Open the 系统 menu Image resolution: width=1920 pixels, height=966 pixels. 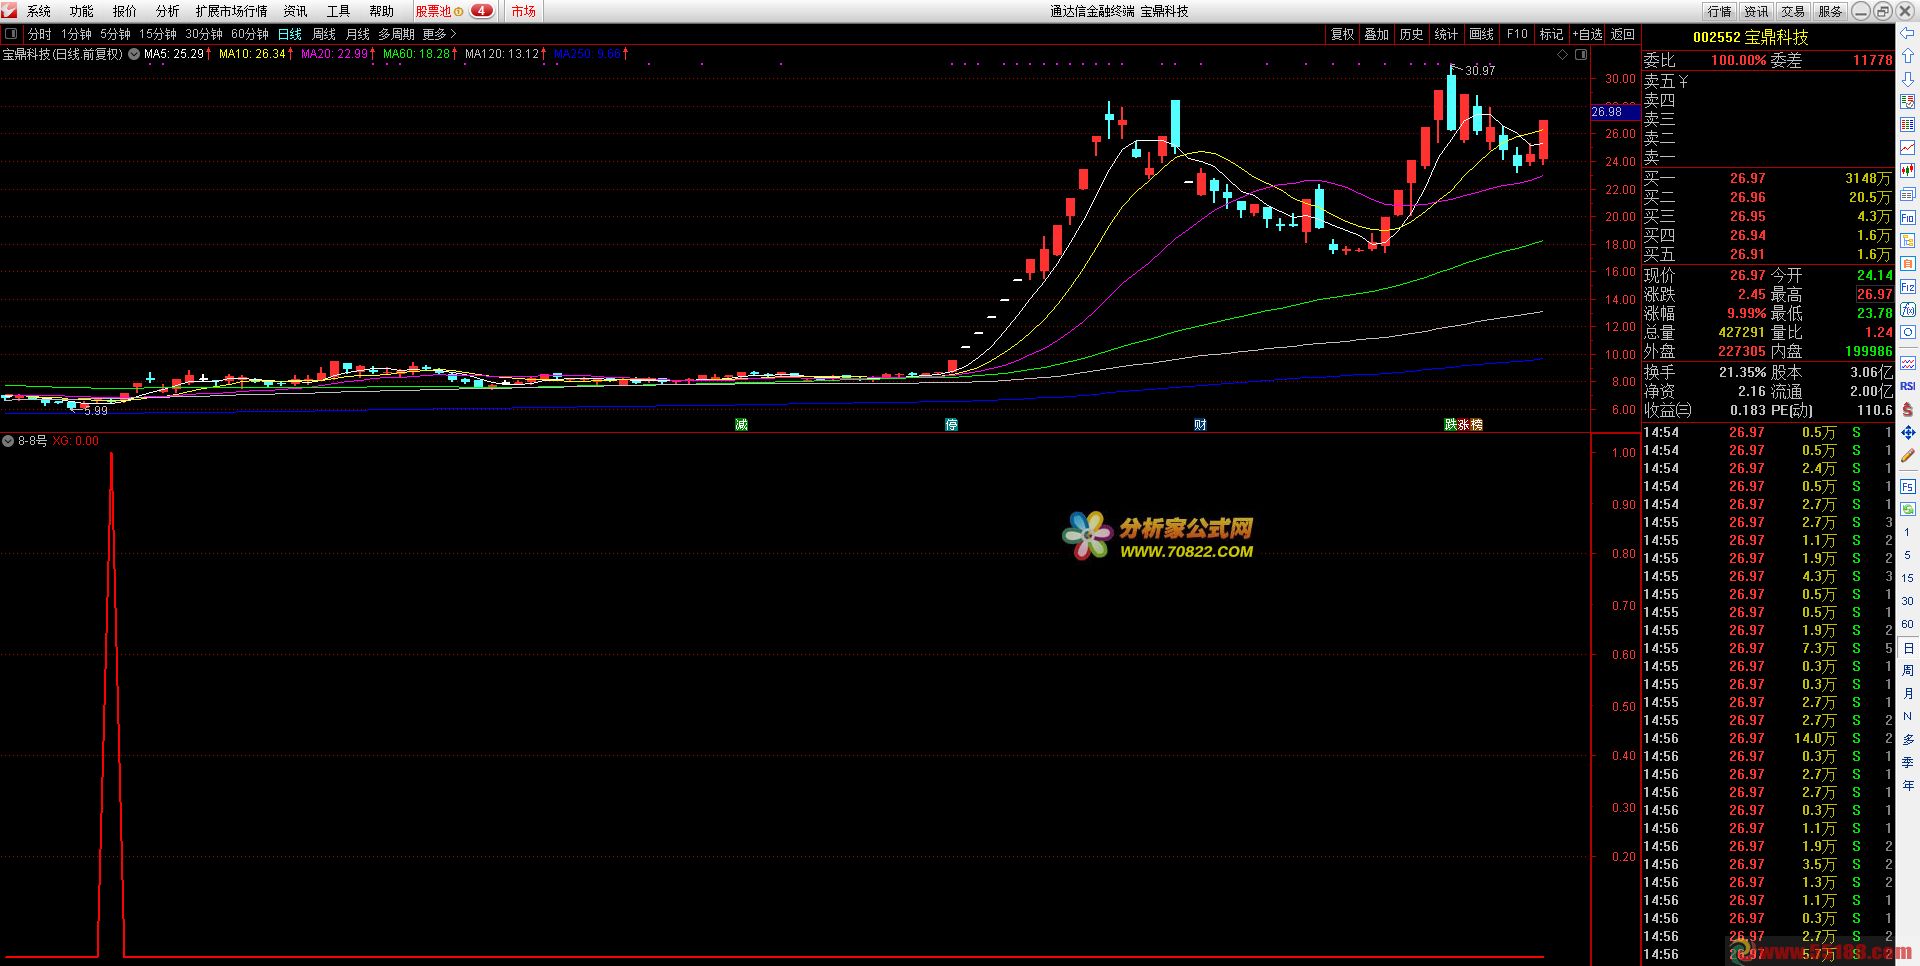[39, 11]
